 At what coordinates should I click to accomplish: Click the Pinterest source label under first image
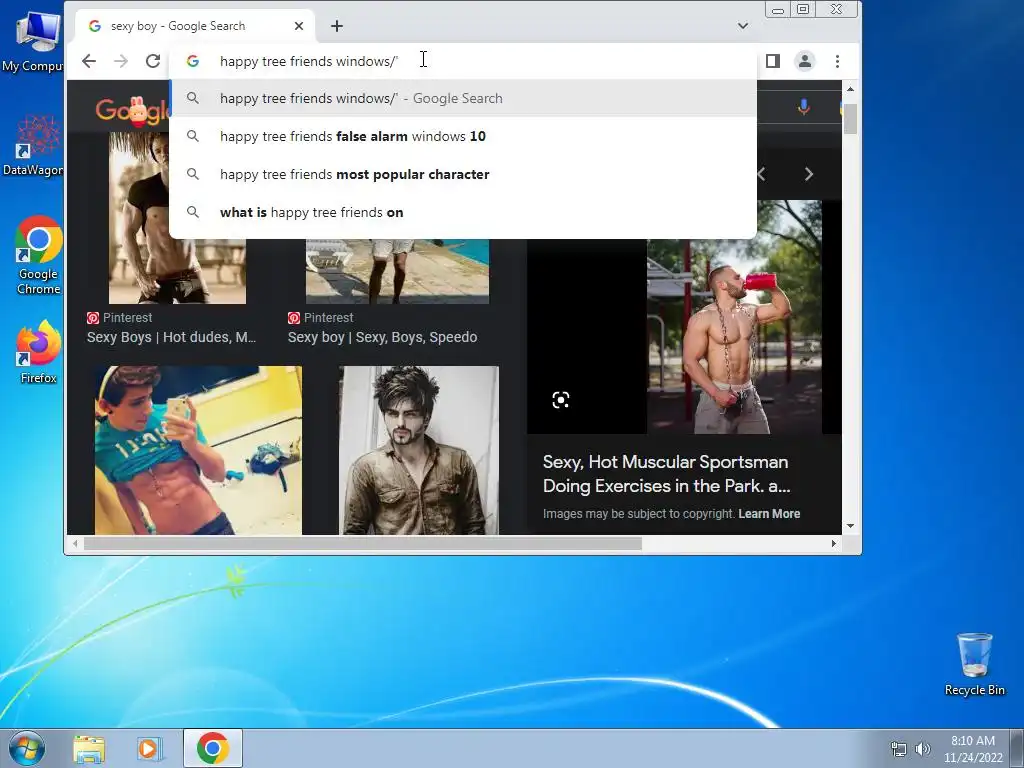pos(120,317)
